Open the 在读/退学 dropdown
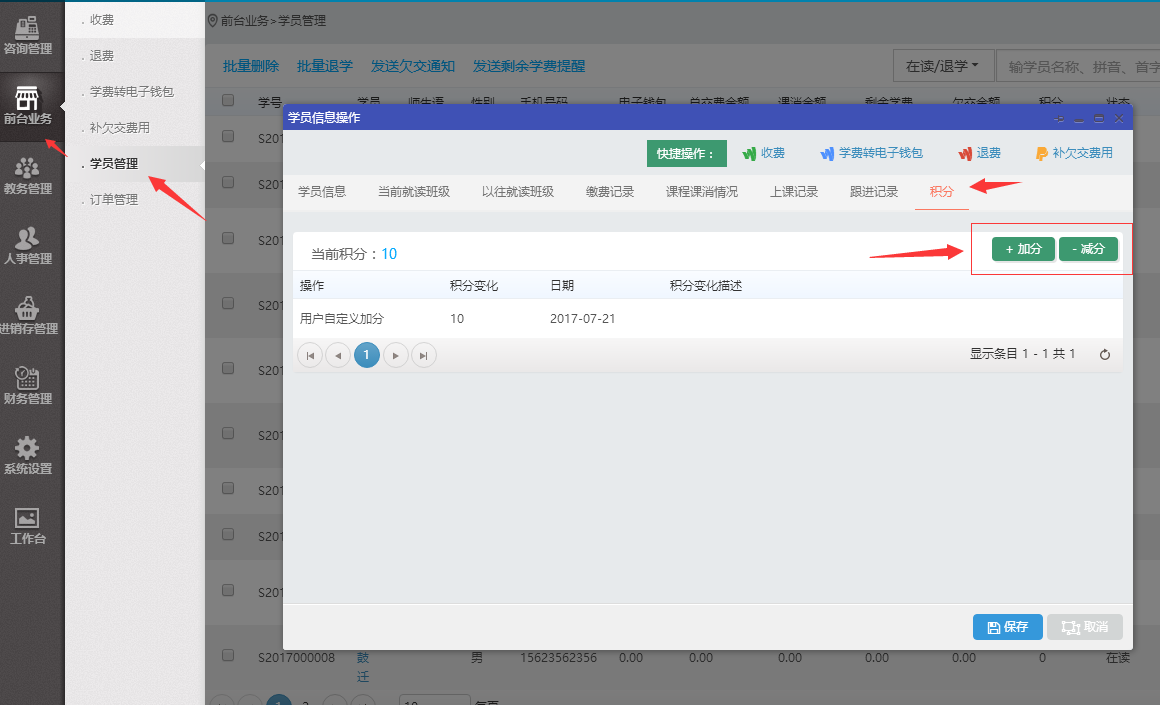This screenshot has width=1160, height=705. coord(942,66)
